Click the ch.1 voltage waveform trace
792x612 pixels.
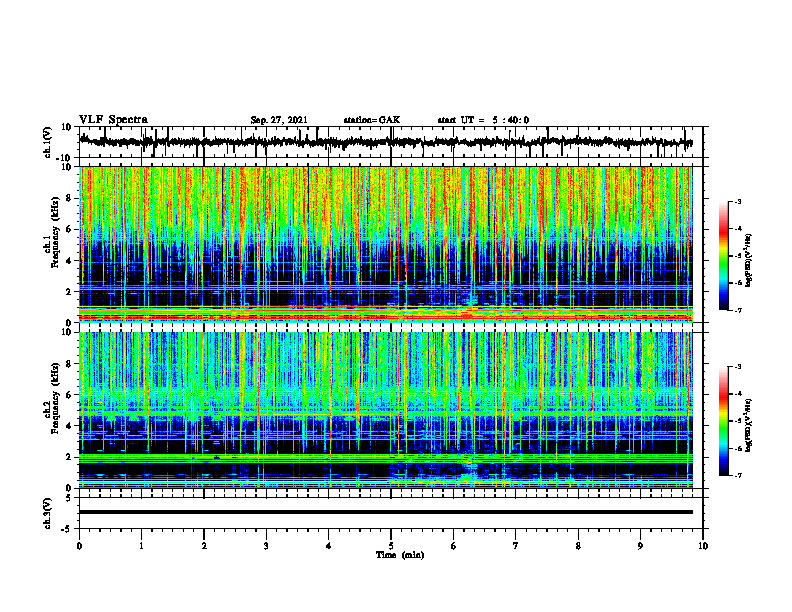click(386, 142)
